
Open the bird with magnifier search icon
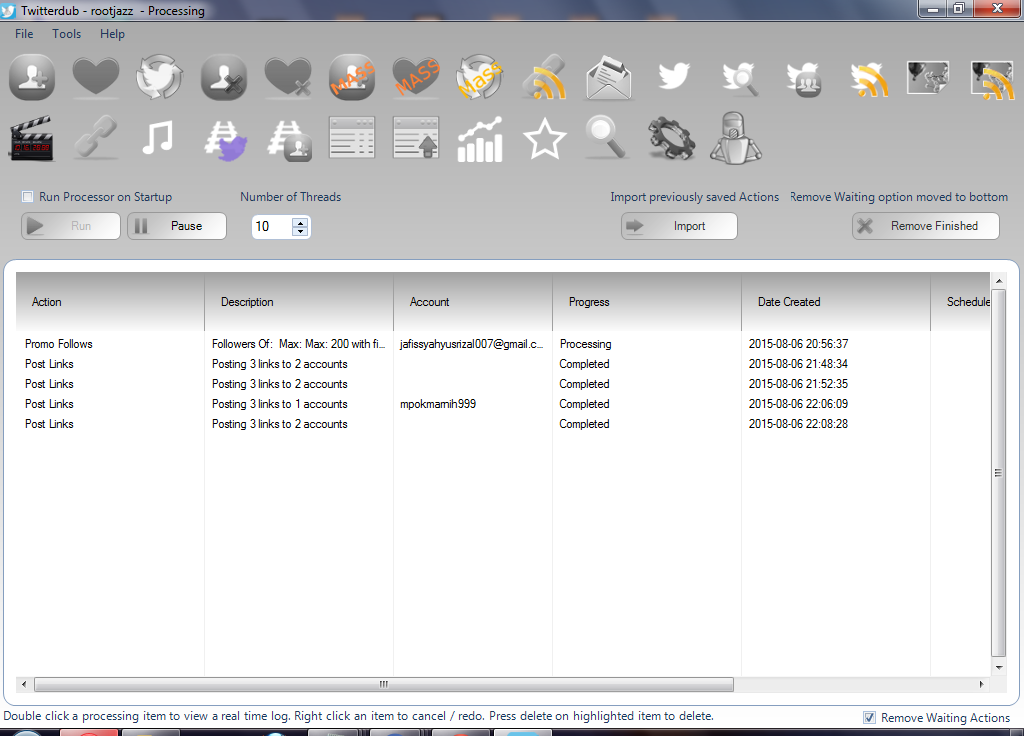(x=740, y=78)
